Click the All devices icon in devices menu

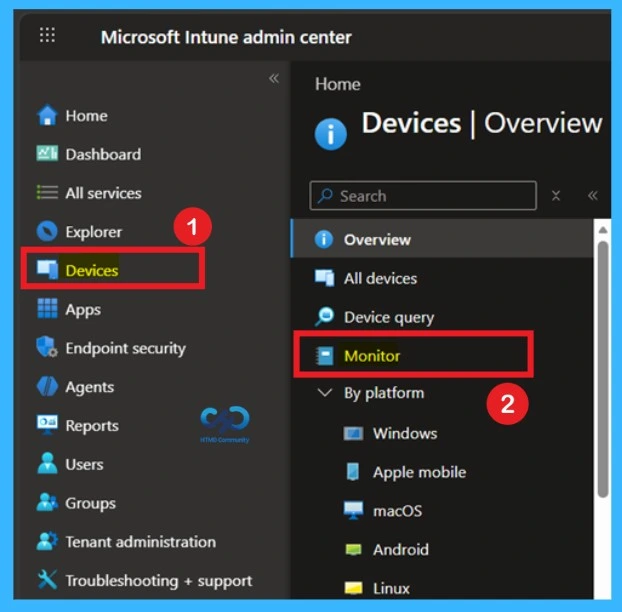click(x=324, y=278)
